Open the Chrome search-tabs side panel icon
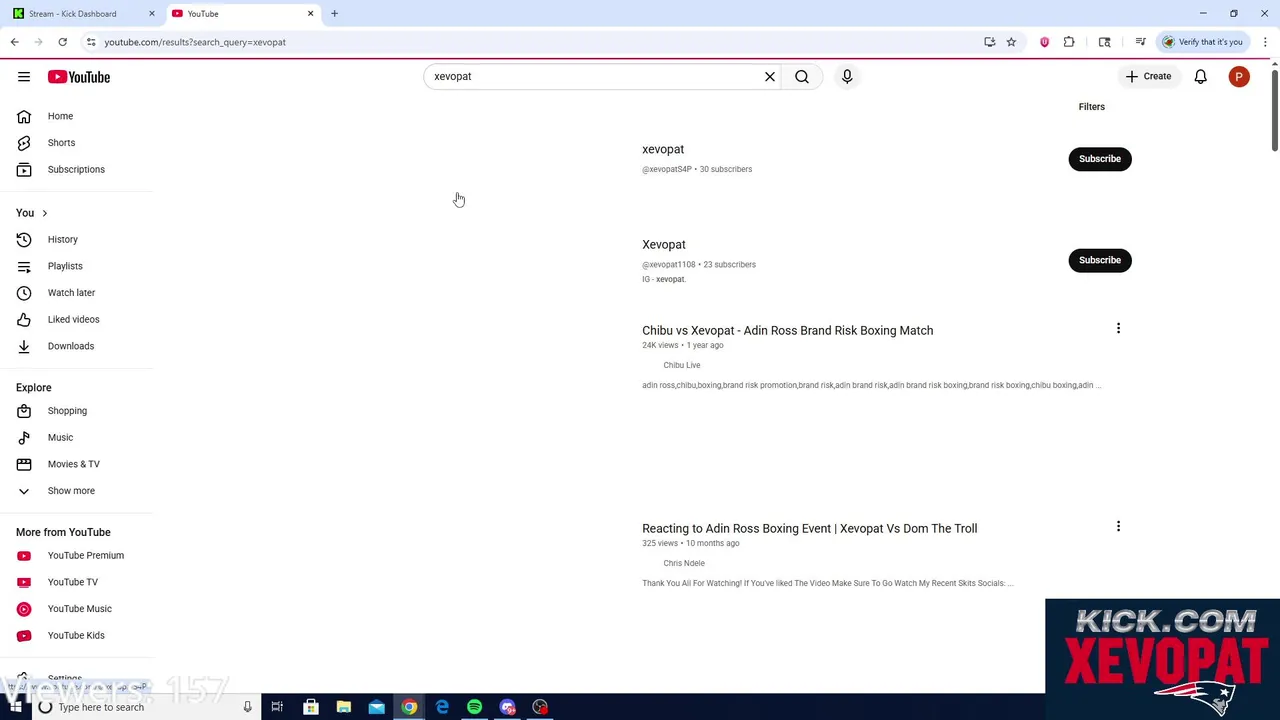The image size is (1280, 720). [1104, 42]
